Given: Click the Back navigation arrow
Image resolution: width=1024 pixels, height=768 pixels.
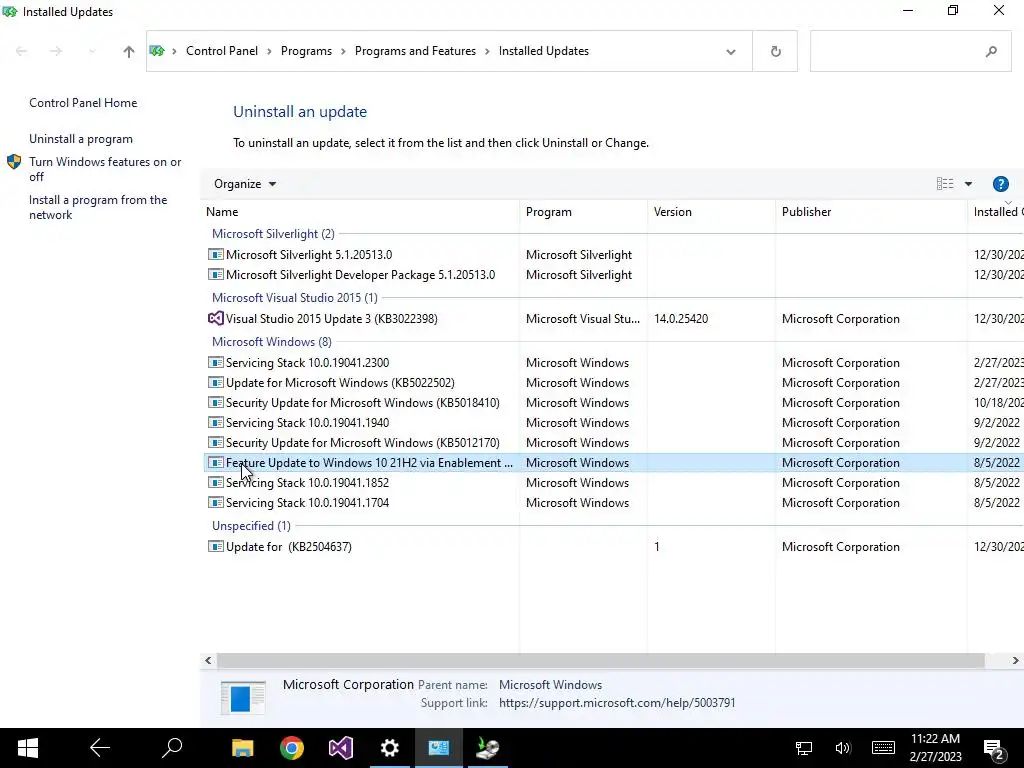Looking at the screenshot, I should click(21, 51).
